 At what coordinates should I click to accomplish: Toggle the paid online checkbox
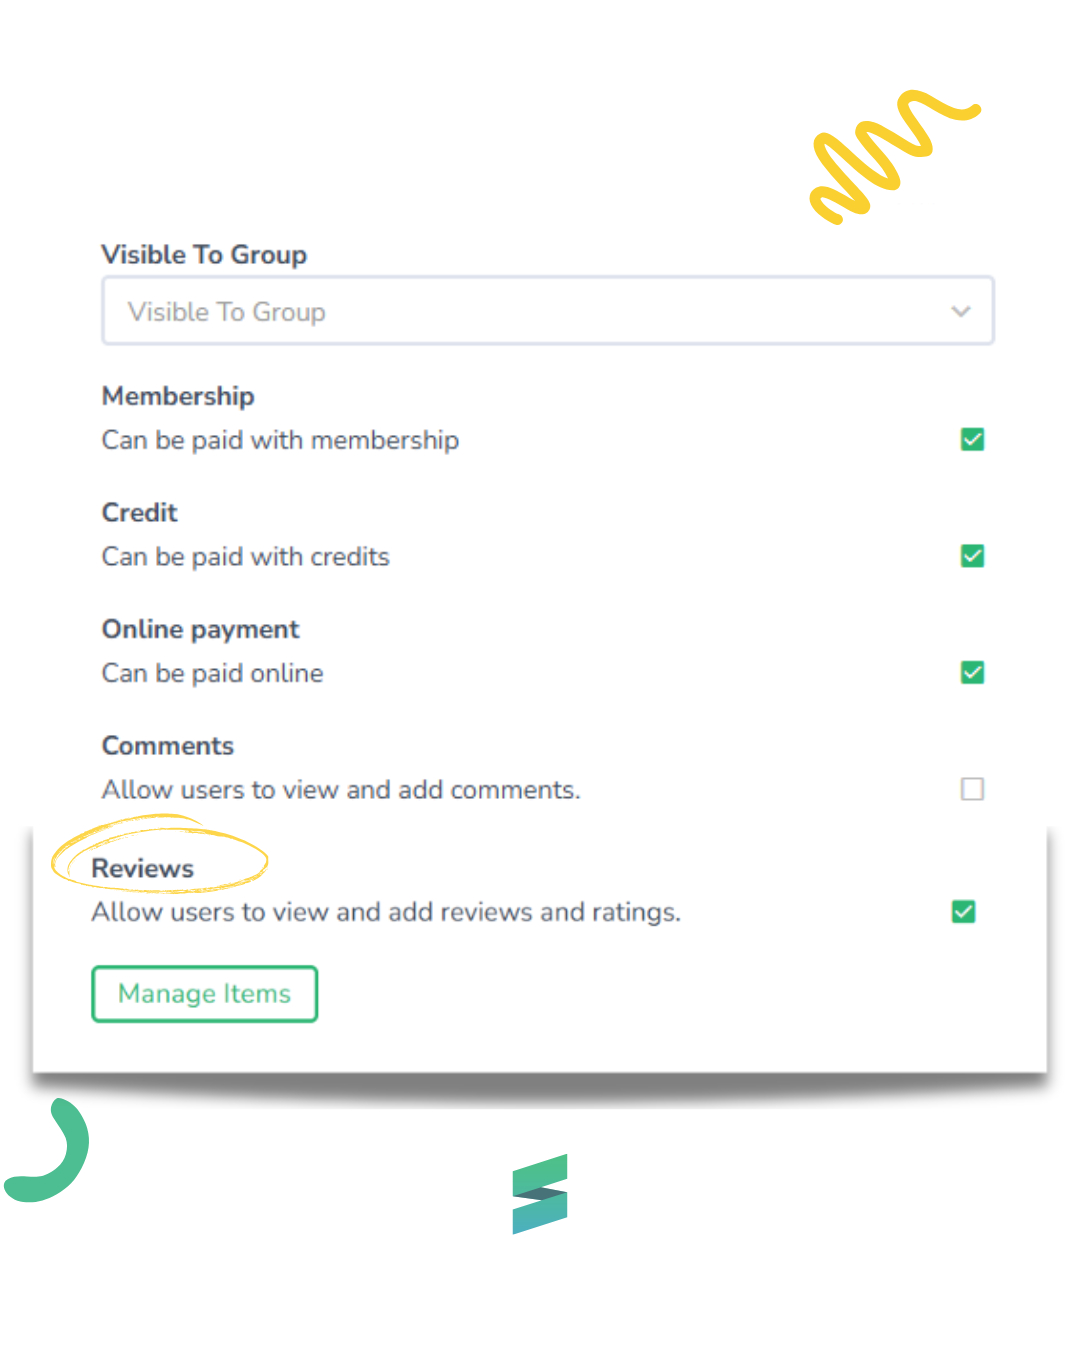point(972,672)
